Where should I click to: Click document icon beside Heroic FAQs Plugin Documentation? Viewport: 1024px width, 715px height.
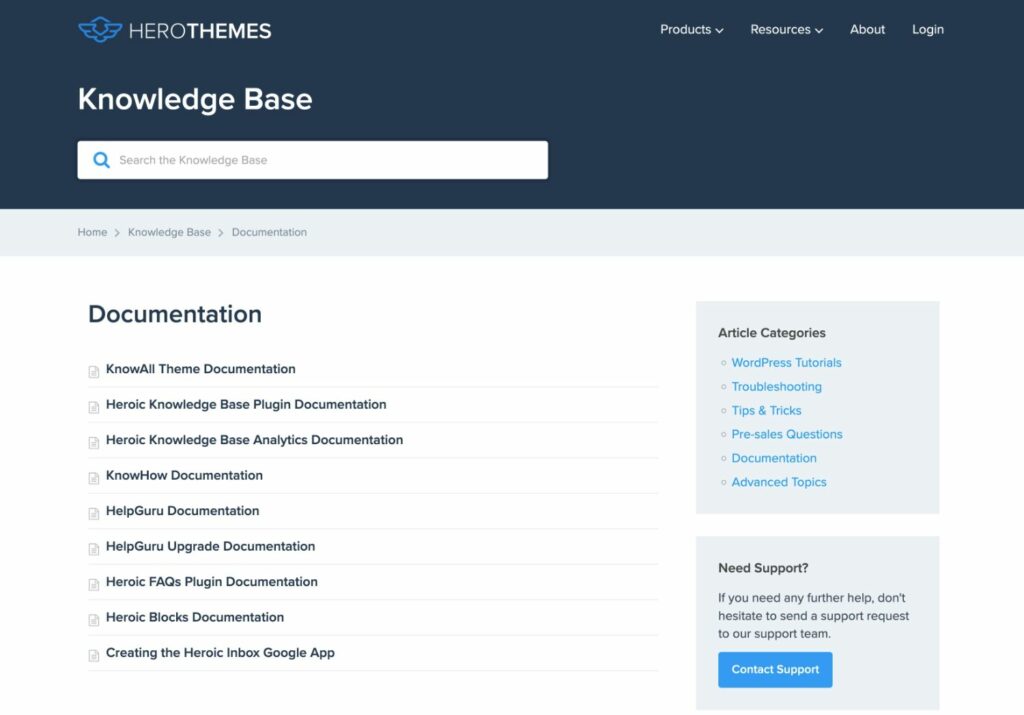(93, 584)
